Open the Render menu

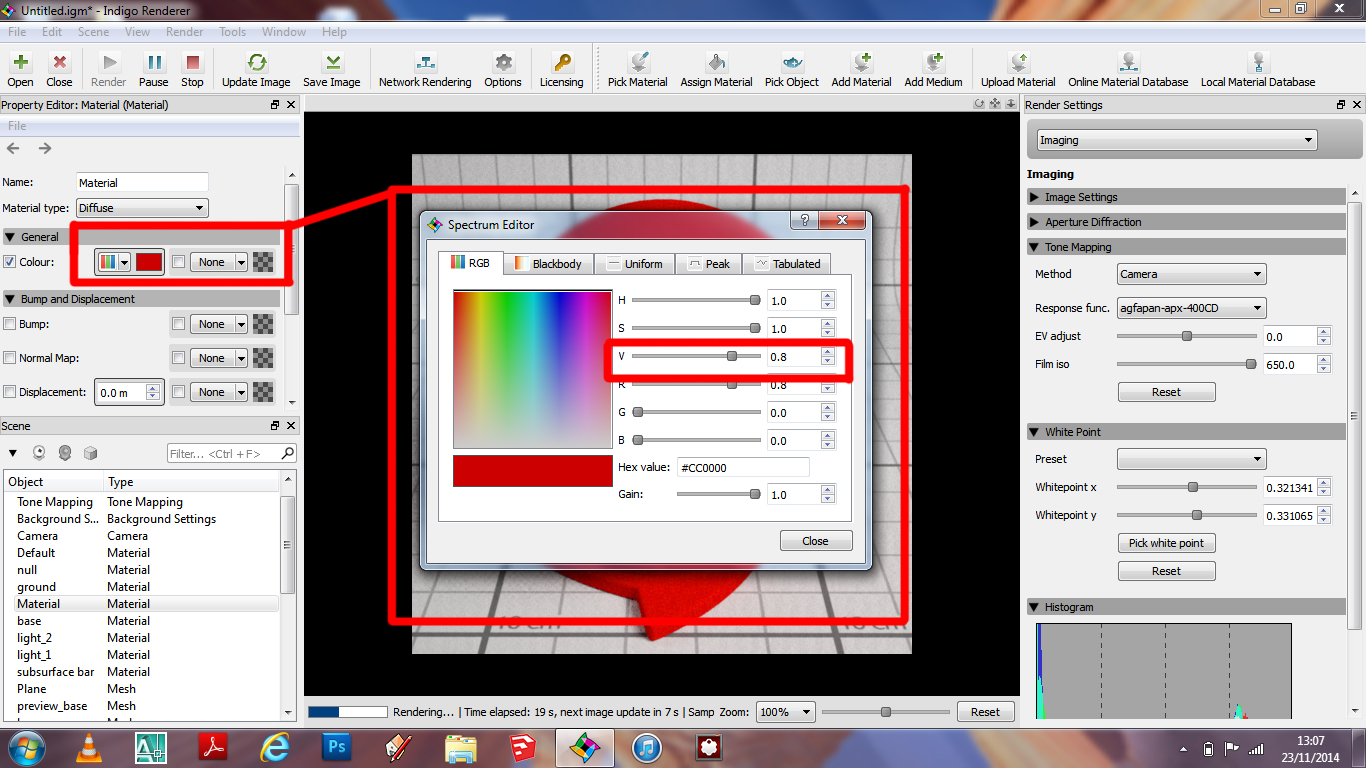click(184, 32)
